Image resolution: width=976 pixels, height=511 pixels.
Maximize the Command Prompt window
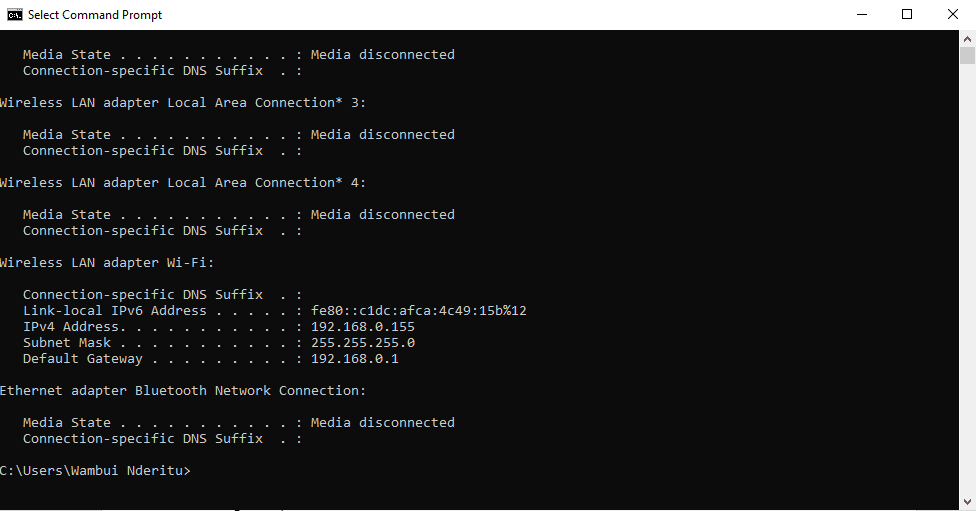pyautogui.click(x=907, y=14)
